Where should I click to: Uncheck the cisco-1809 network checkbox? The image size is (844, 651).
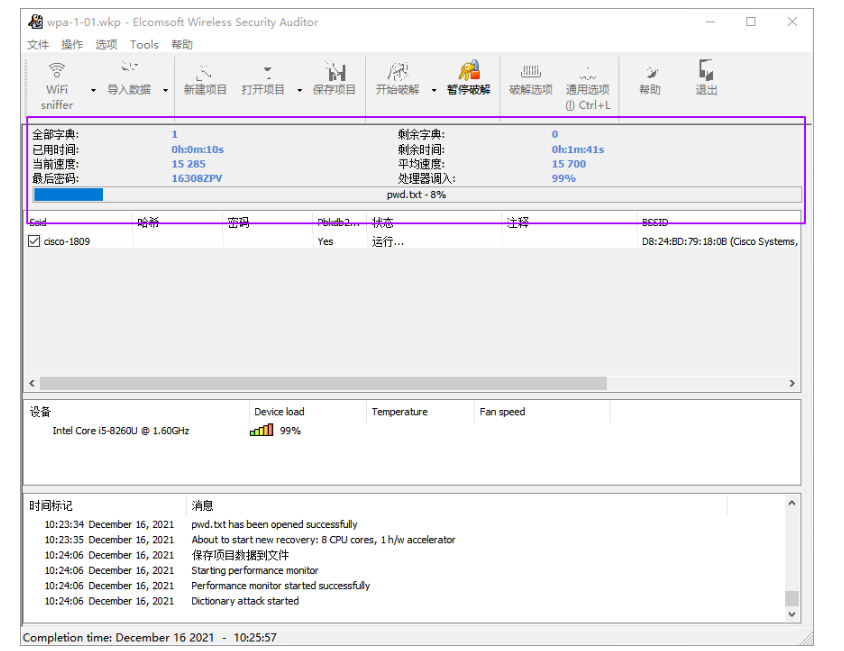(34, 241)
